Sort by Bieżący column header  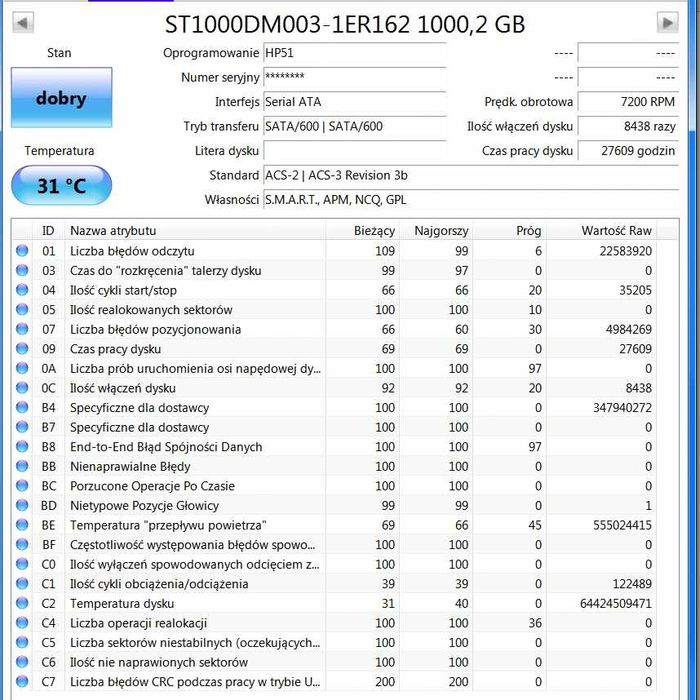pyautogui.click(x=362, y=231)
